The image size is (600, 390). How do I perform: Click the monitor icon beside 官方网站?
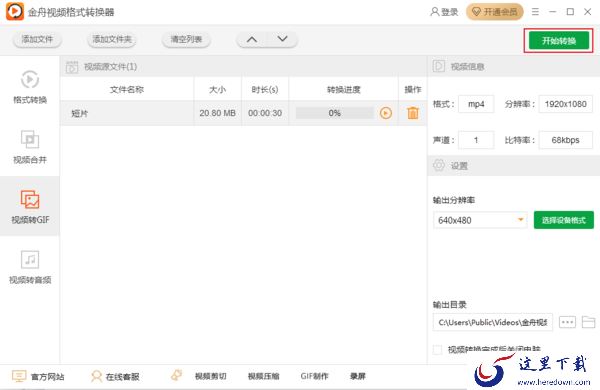tap(19, 376)
